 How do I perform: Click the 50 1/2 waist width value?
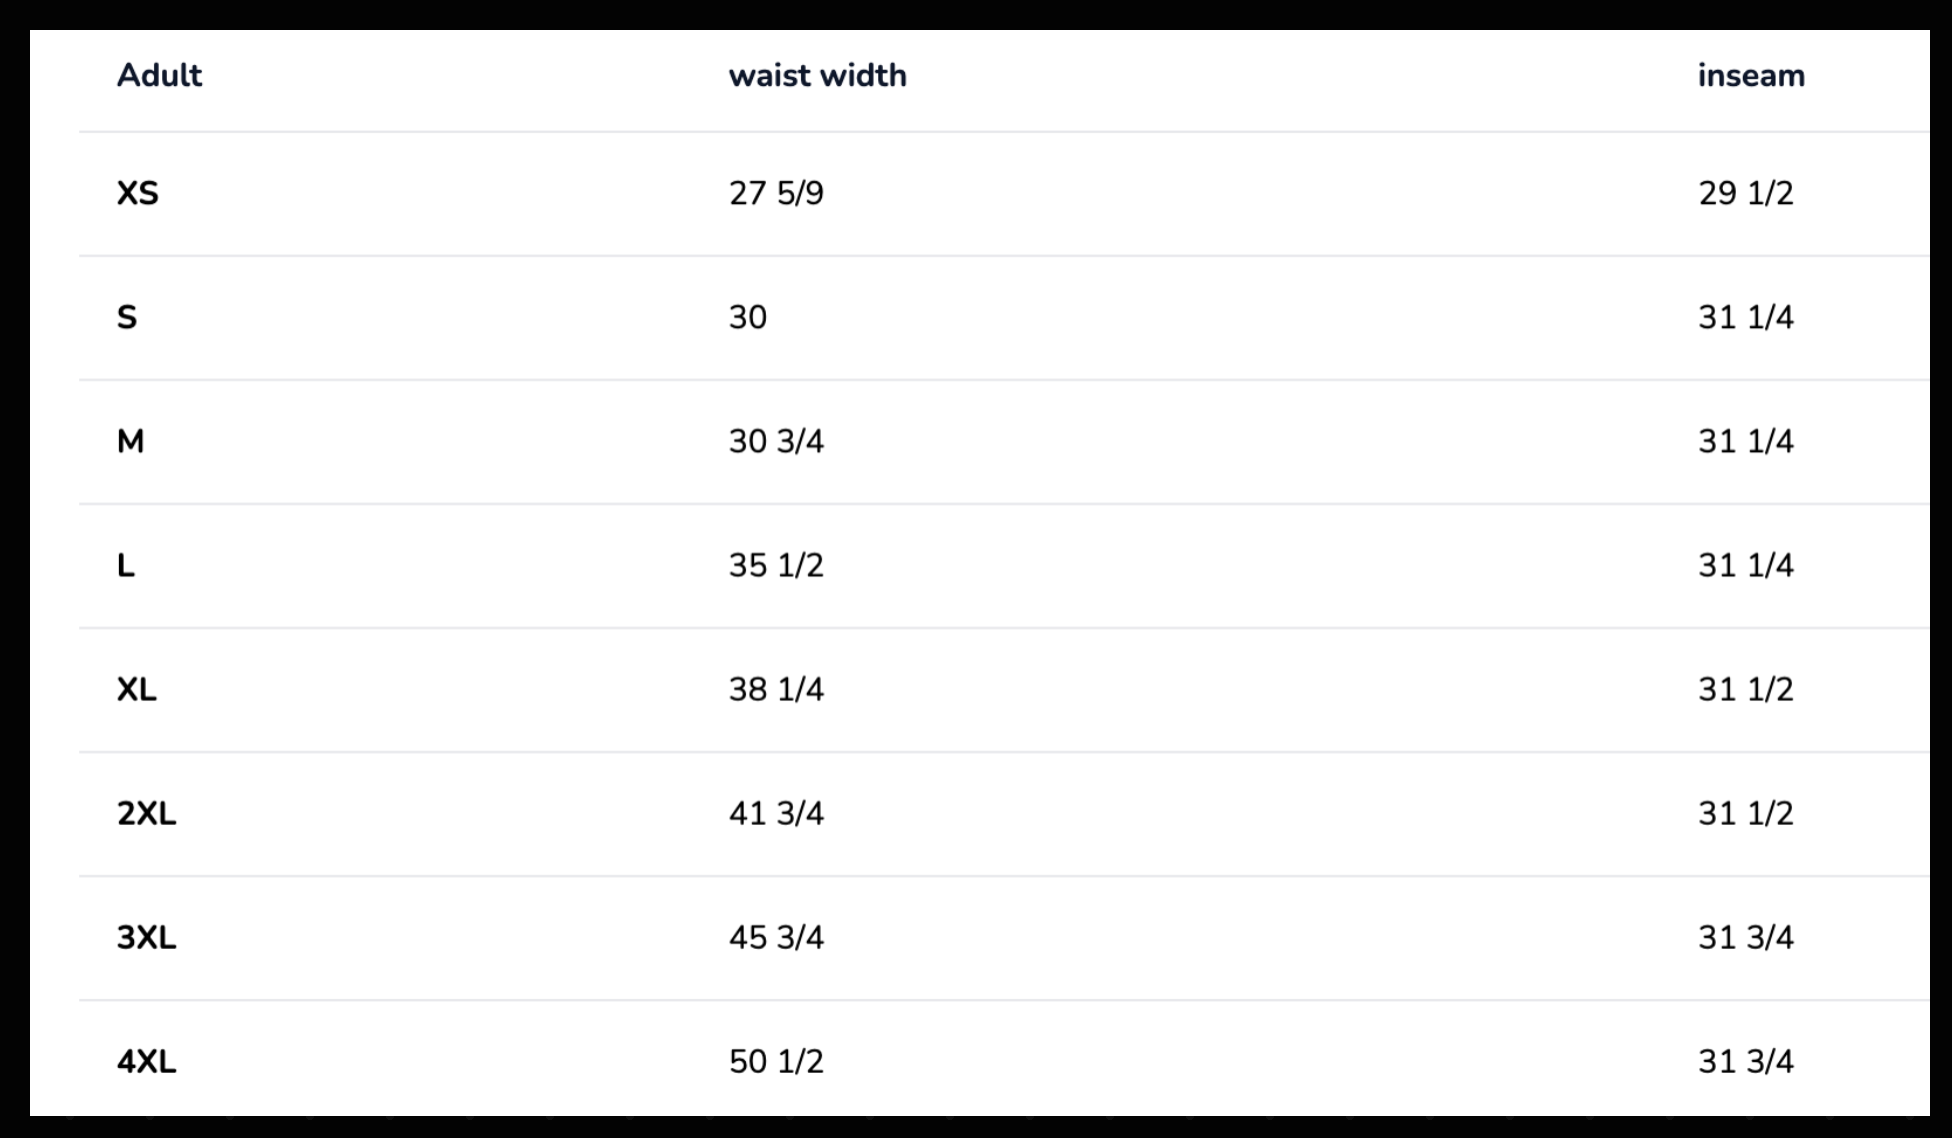click(776, 1061)
